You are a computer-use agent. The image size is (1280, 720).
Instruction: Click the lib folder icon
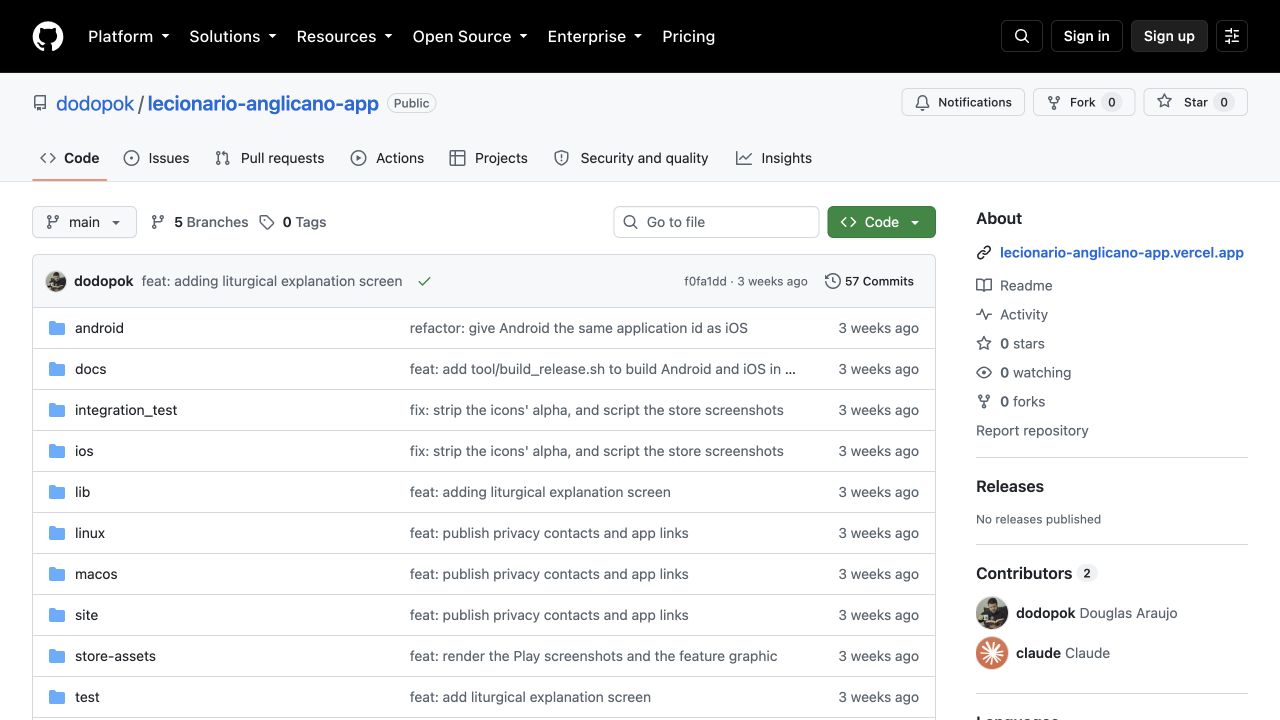(x=57, y=492)
